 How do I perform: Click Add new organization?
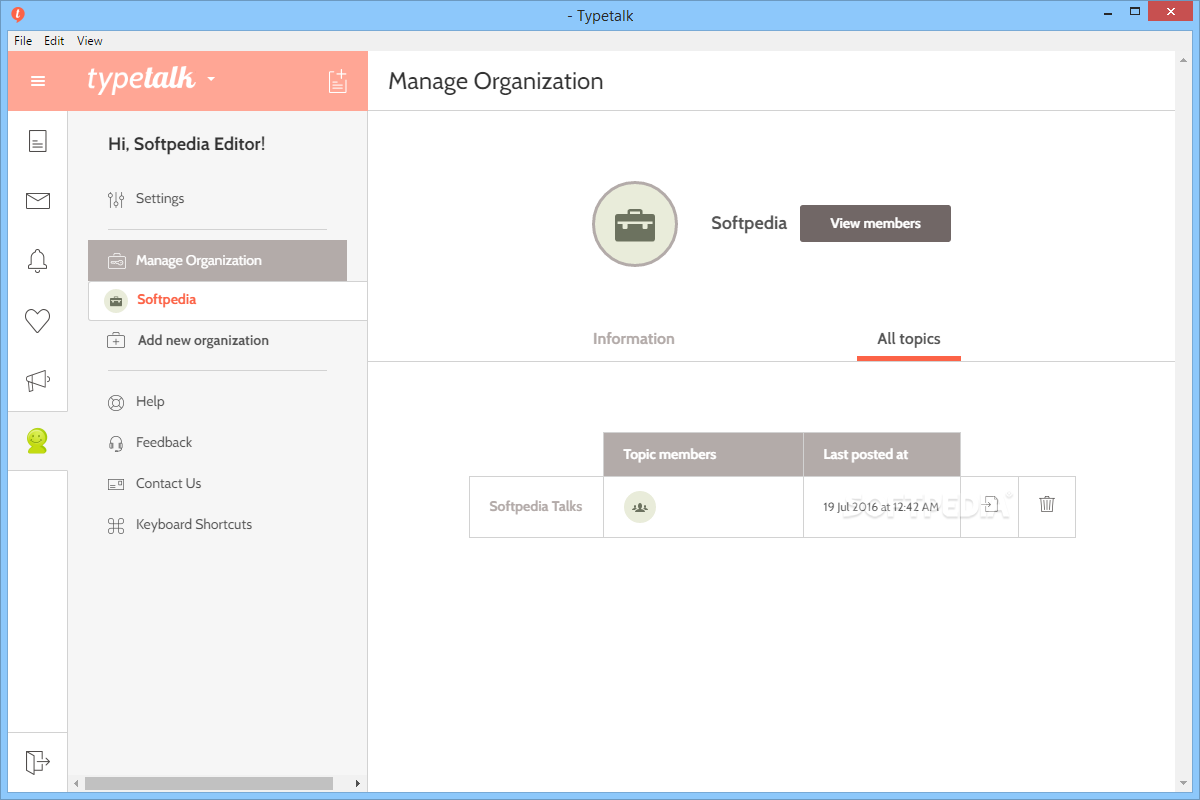(203, 340)
